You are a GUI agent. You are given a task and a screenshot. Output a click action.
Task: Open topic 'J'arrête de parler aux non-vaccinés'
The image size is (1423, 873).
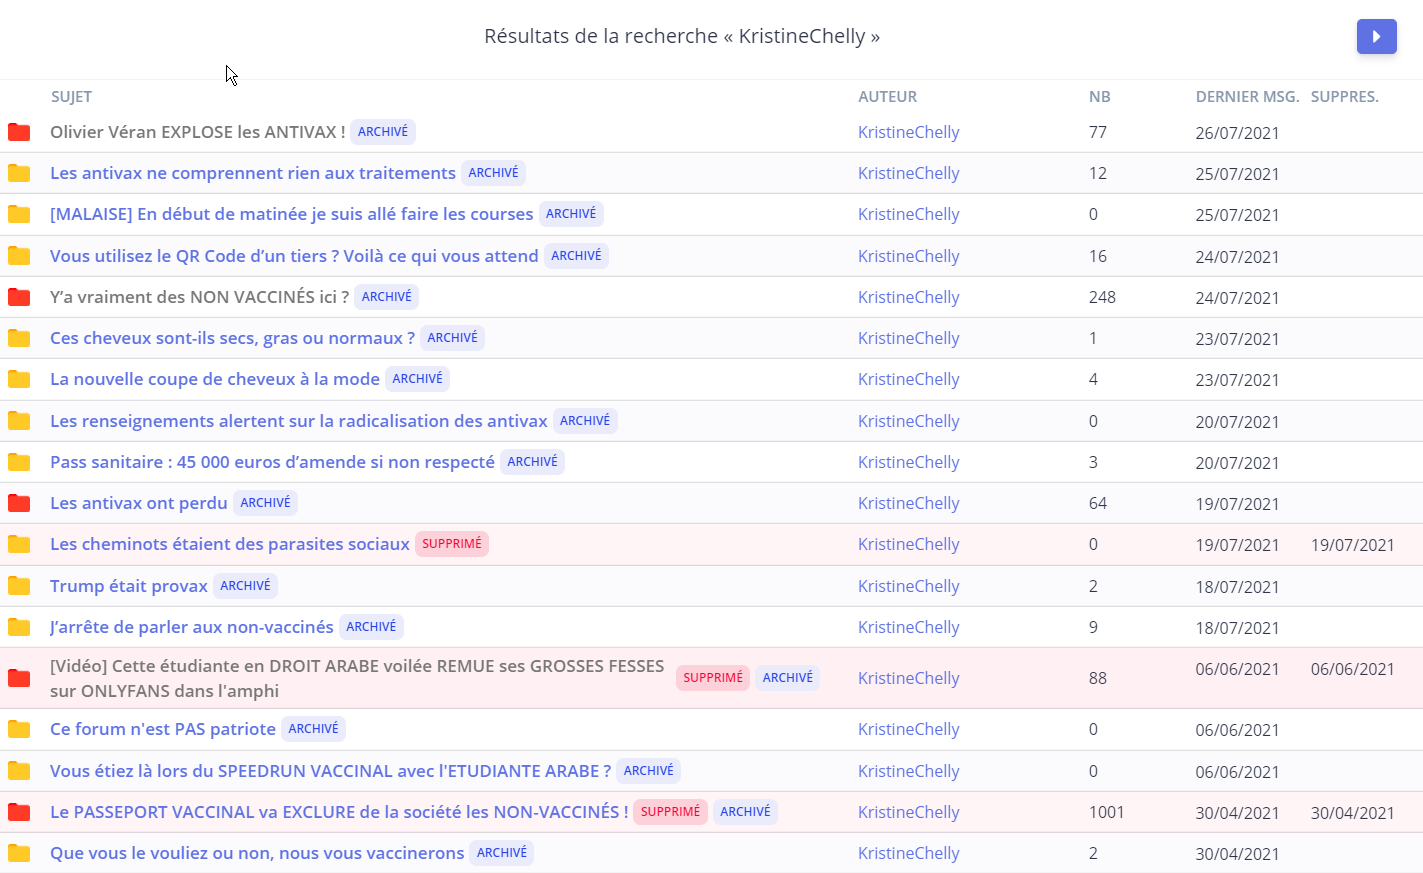tap(191, 627)
